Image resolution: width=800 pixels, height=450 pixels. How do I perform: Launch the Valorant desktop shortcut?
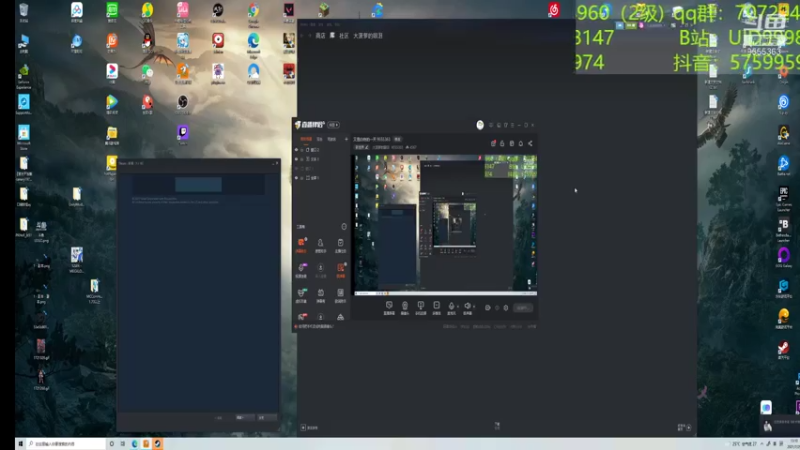(x=289, y=10)
